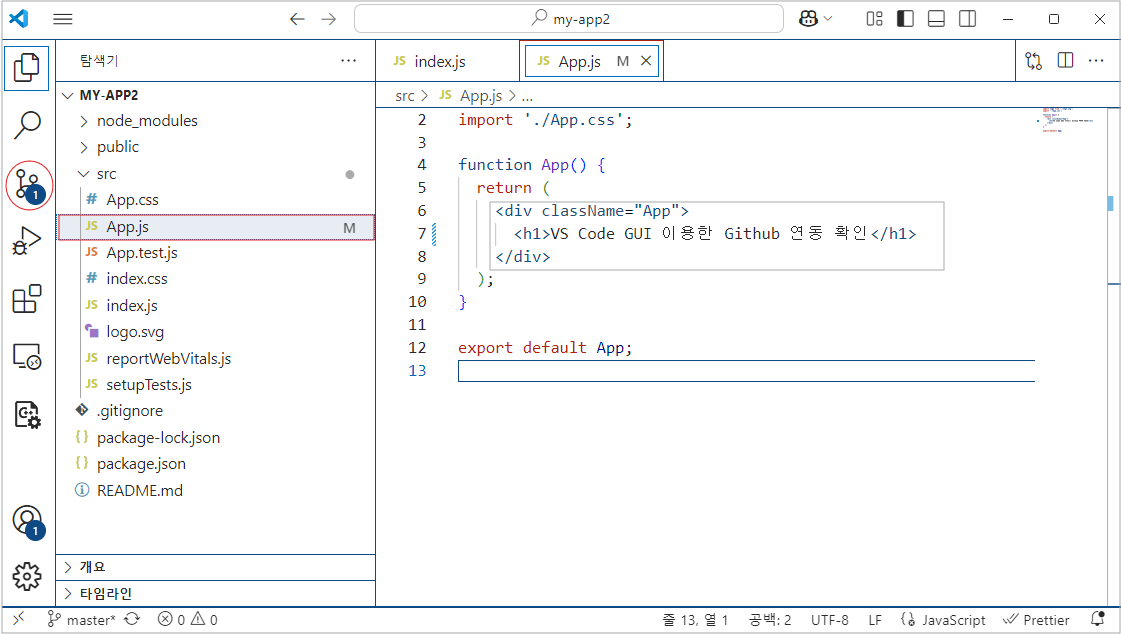Open the Manage gear menu
Viewport: 1121px width, 634px height.
point(27,576)
